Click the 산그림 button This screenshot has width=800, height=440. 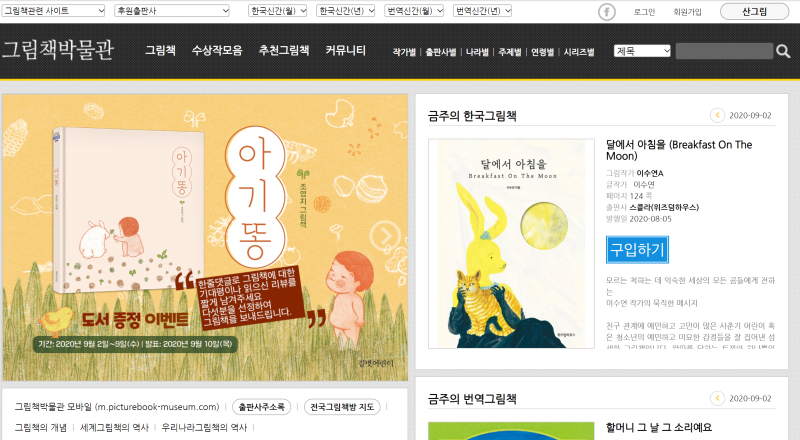coord(754,11)
